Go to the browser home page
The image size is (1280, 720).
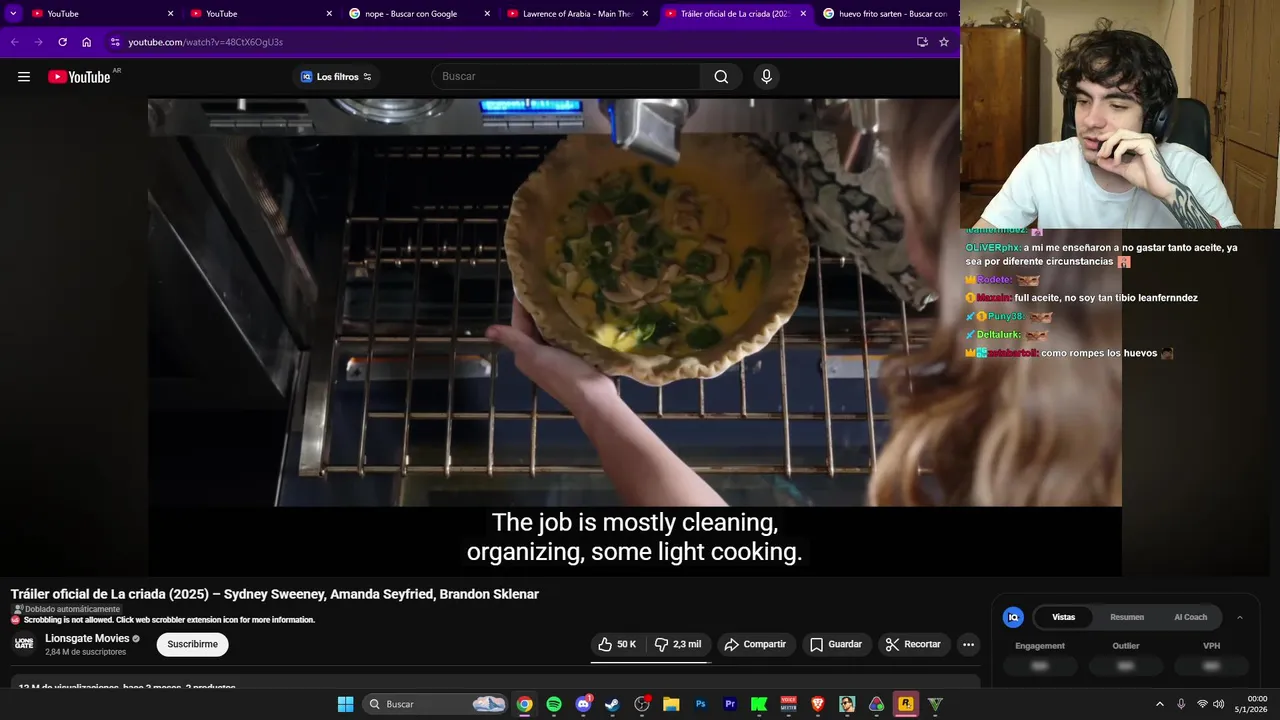(x=87, y=42)
